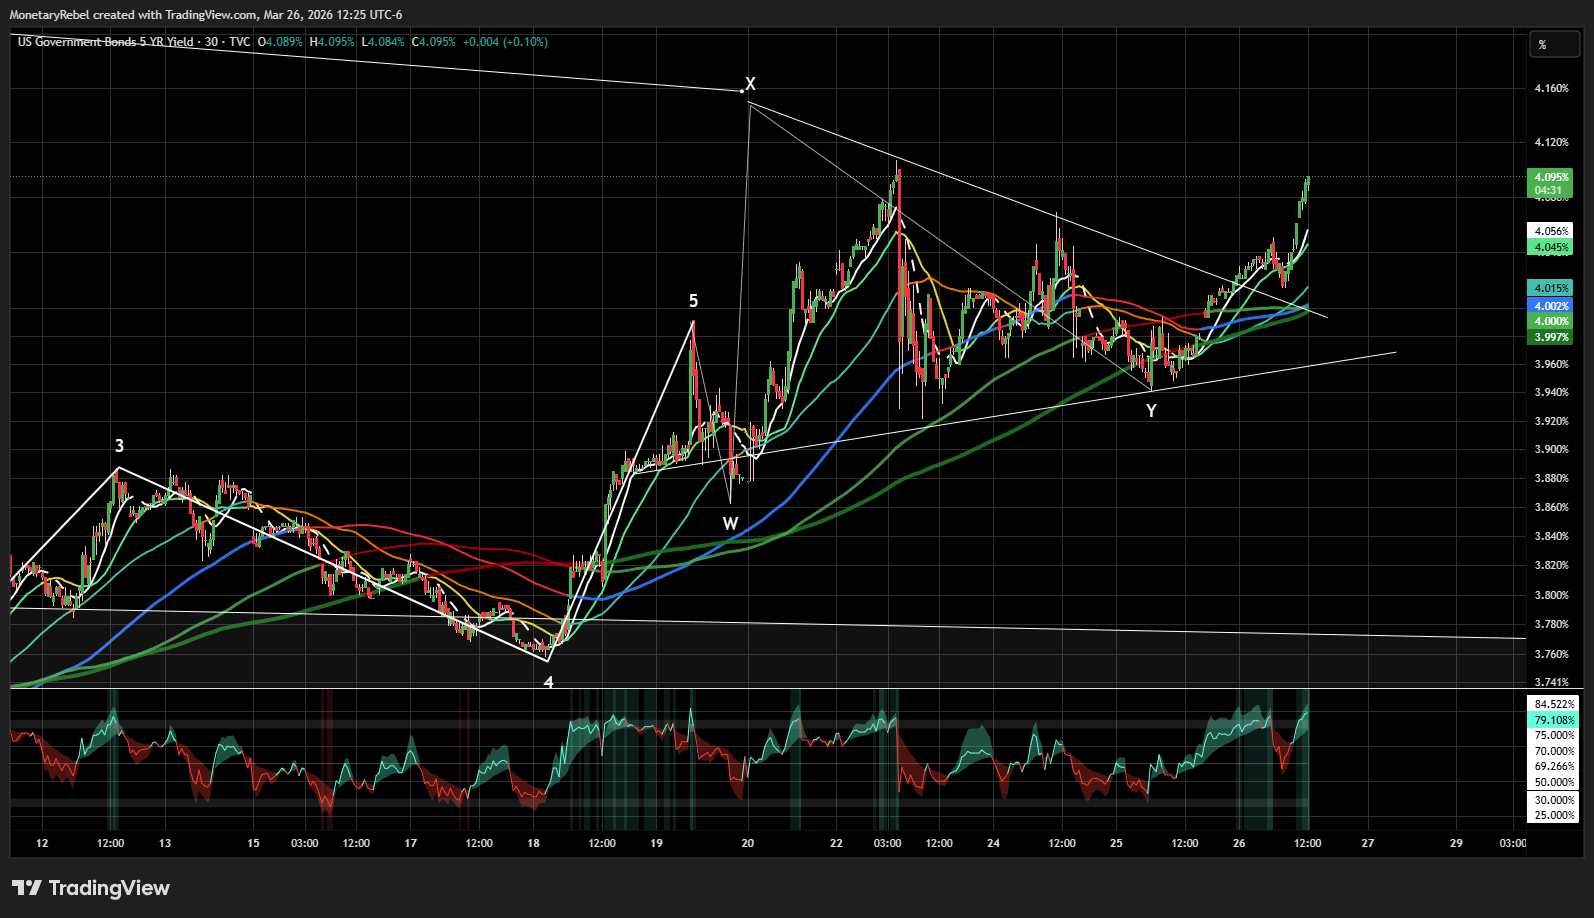The height and width of the screenshot is (918, 1594).
Task: Click the percent scale button
Action: [x=1554, y=44]
